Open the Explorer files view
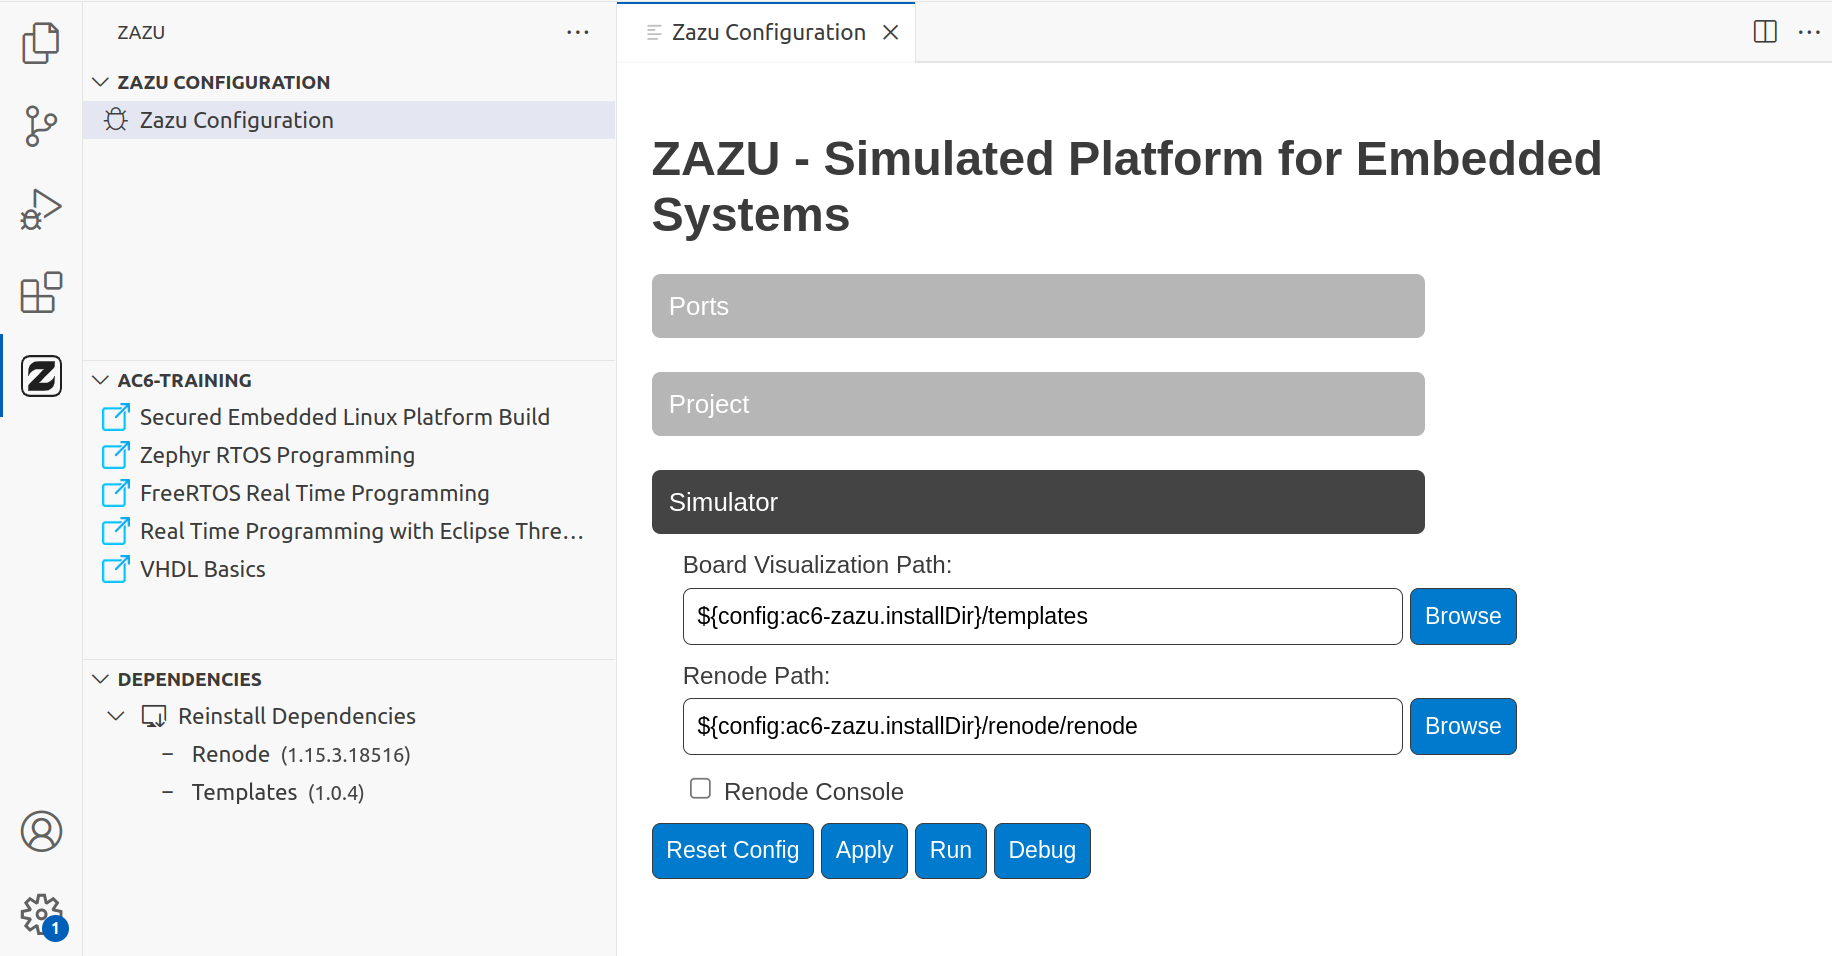Image resolution: width=1832 pixels, height=956 pixels. click(41, 43)
